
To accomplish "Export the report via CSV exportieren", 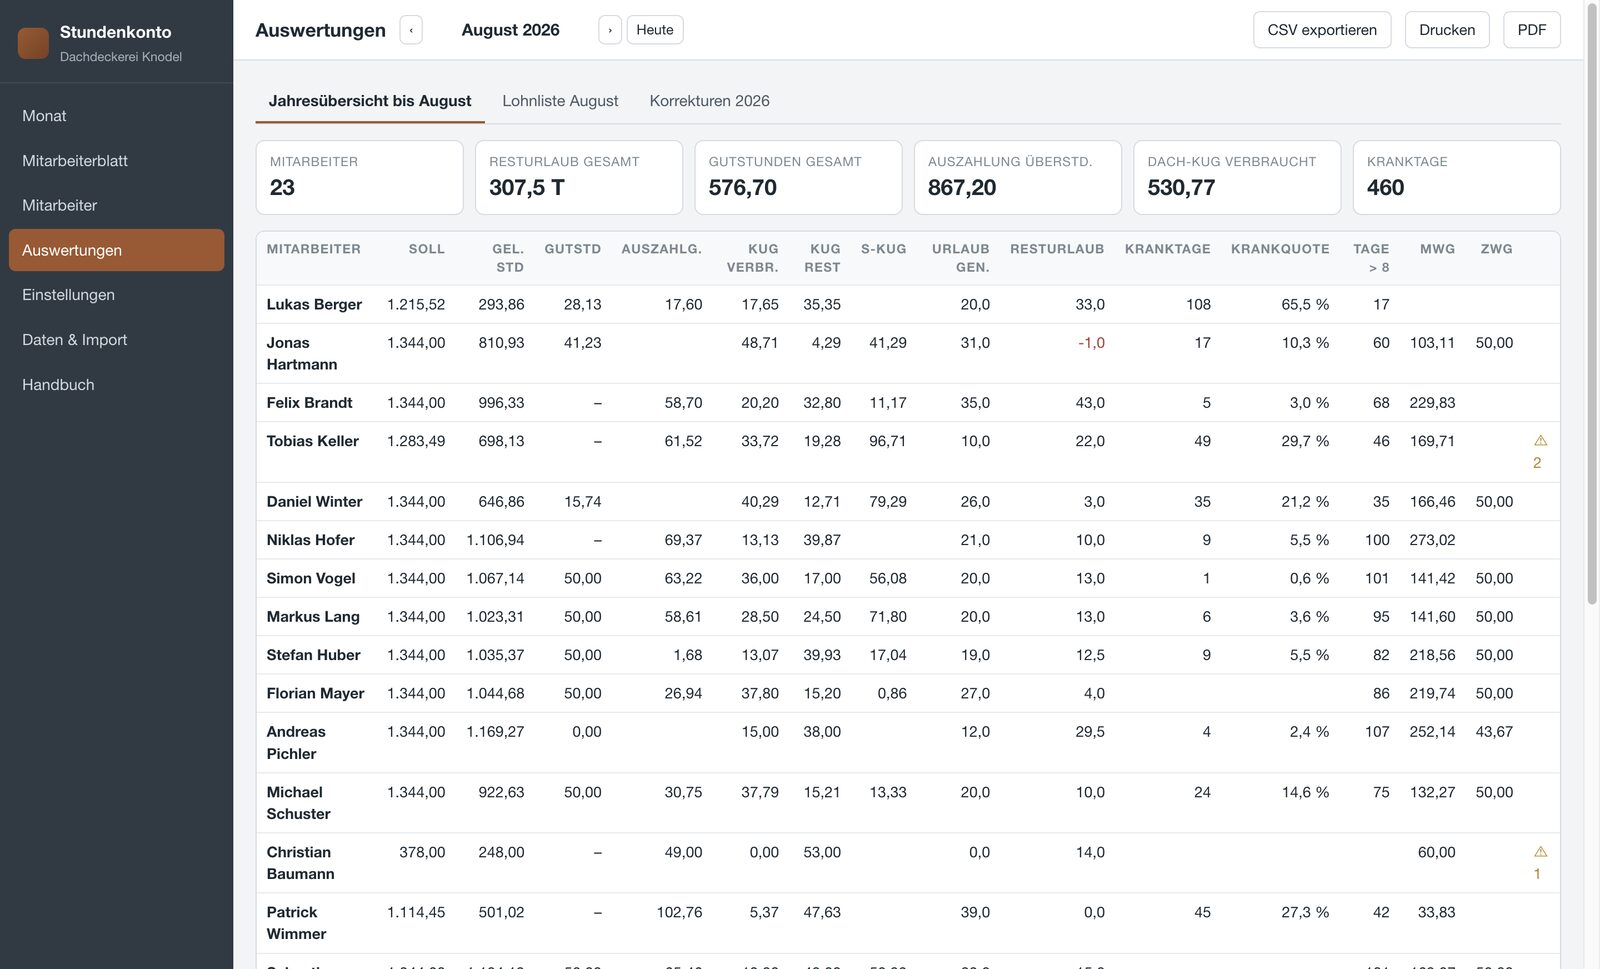I will (x=1322, y=30).
